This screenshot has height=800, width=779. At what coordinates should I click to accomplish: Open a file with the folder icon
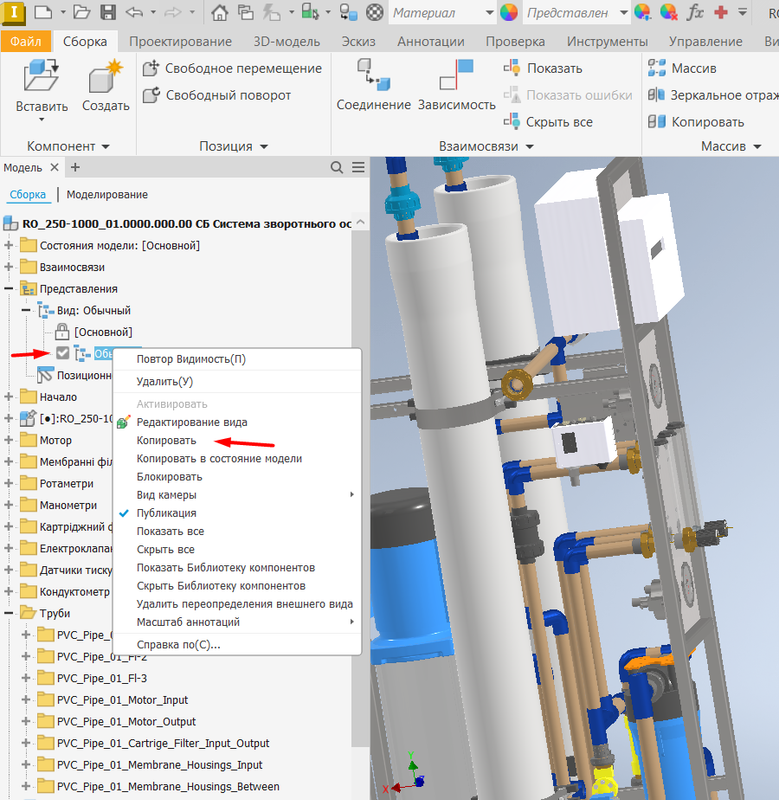click(82, 12)
